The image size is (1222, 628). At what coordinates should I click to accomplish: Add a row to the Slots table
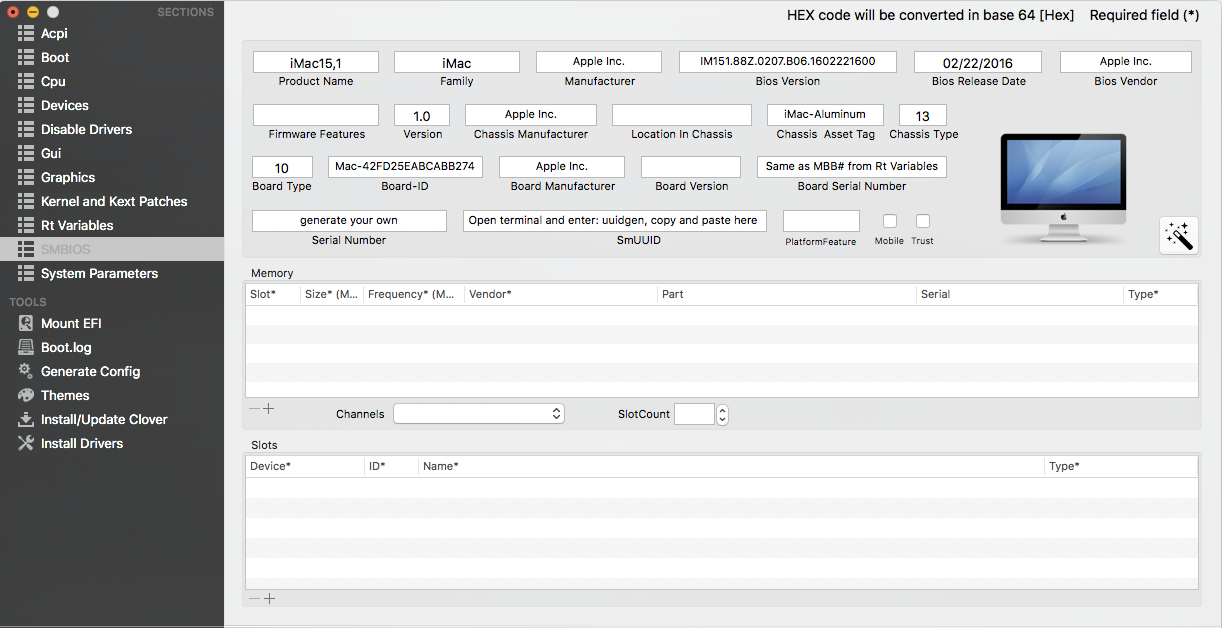(x=269, y=598)
